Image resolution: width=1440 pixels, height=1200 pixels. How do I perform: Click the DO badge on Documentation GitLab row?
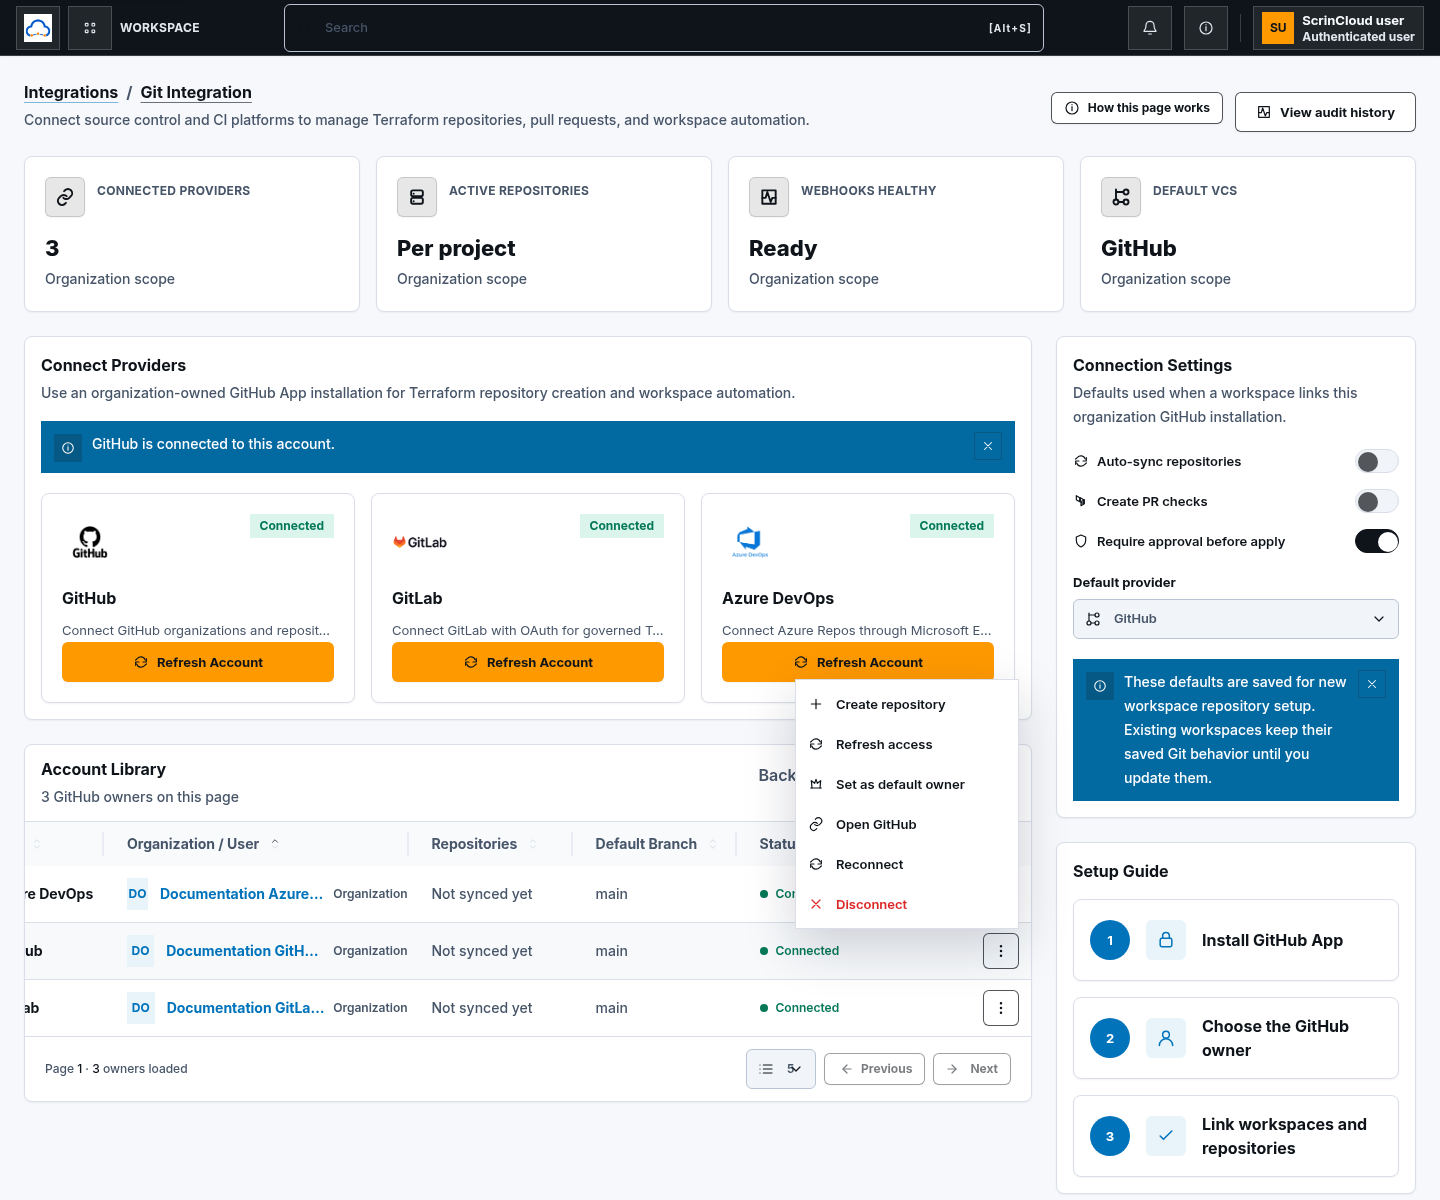tap(140, 1008)
